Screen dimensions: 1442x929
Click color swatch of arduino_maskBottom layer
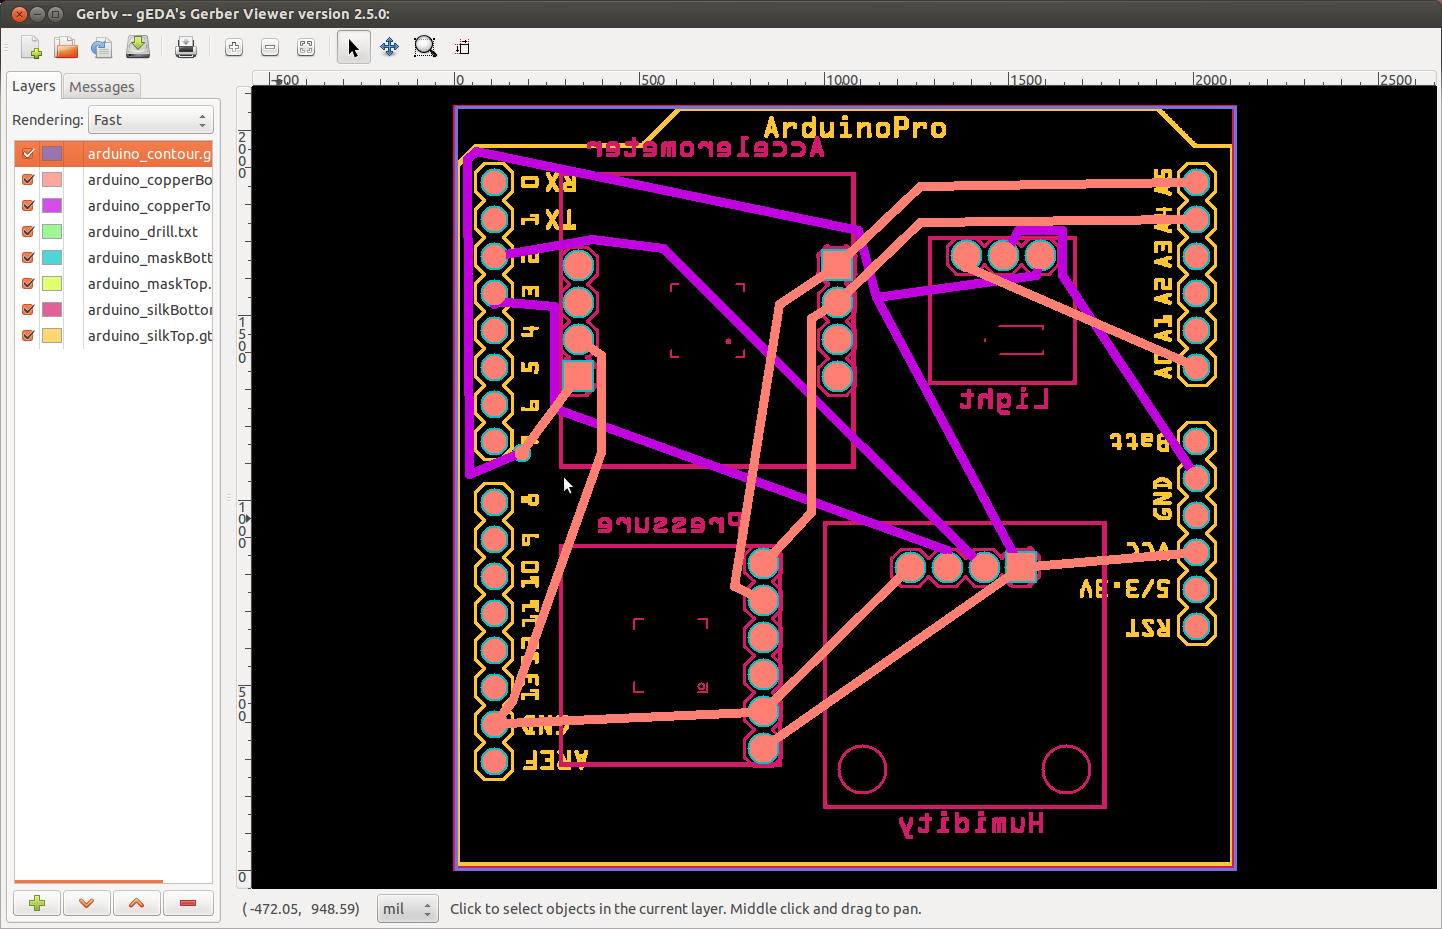tap(52, 258)
